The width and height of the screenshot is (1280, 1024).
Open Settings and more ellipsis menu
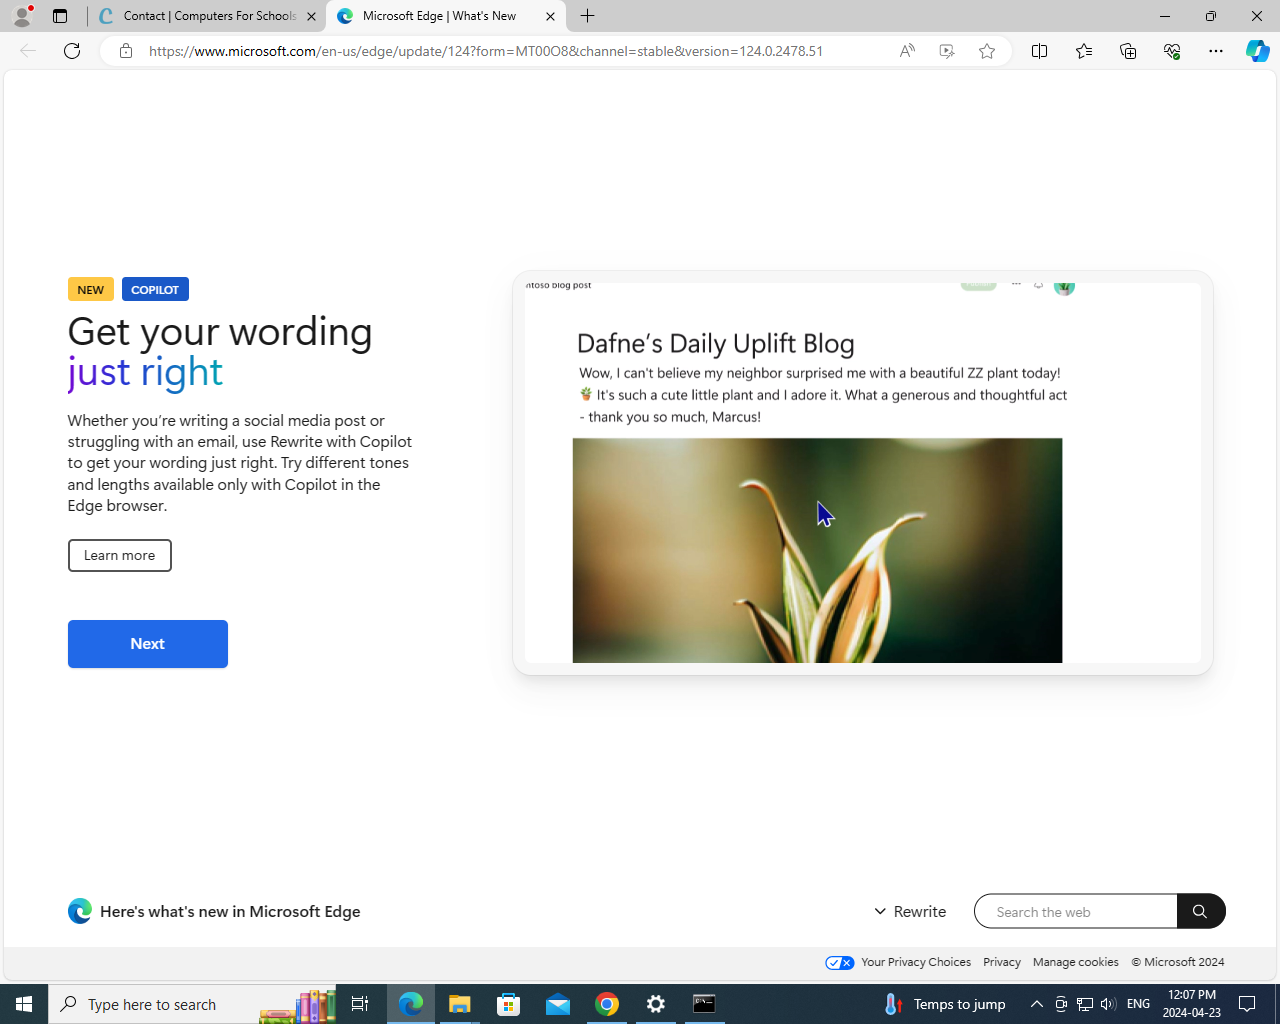pyautogui.click(x=1216, y=51)
